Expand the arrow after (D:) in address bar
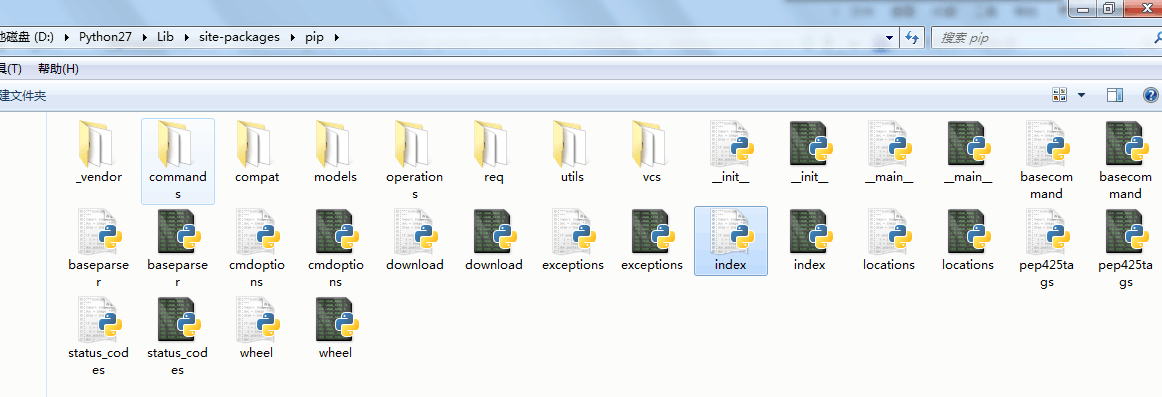Image resolution: width=1162 pixels, height=397 pixels. pos(67,37)
